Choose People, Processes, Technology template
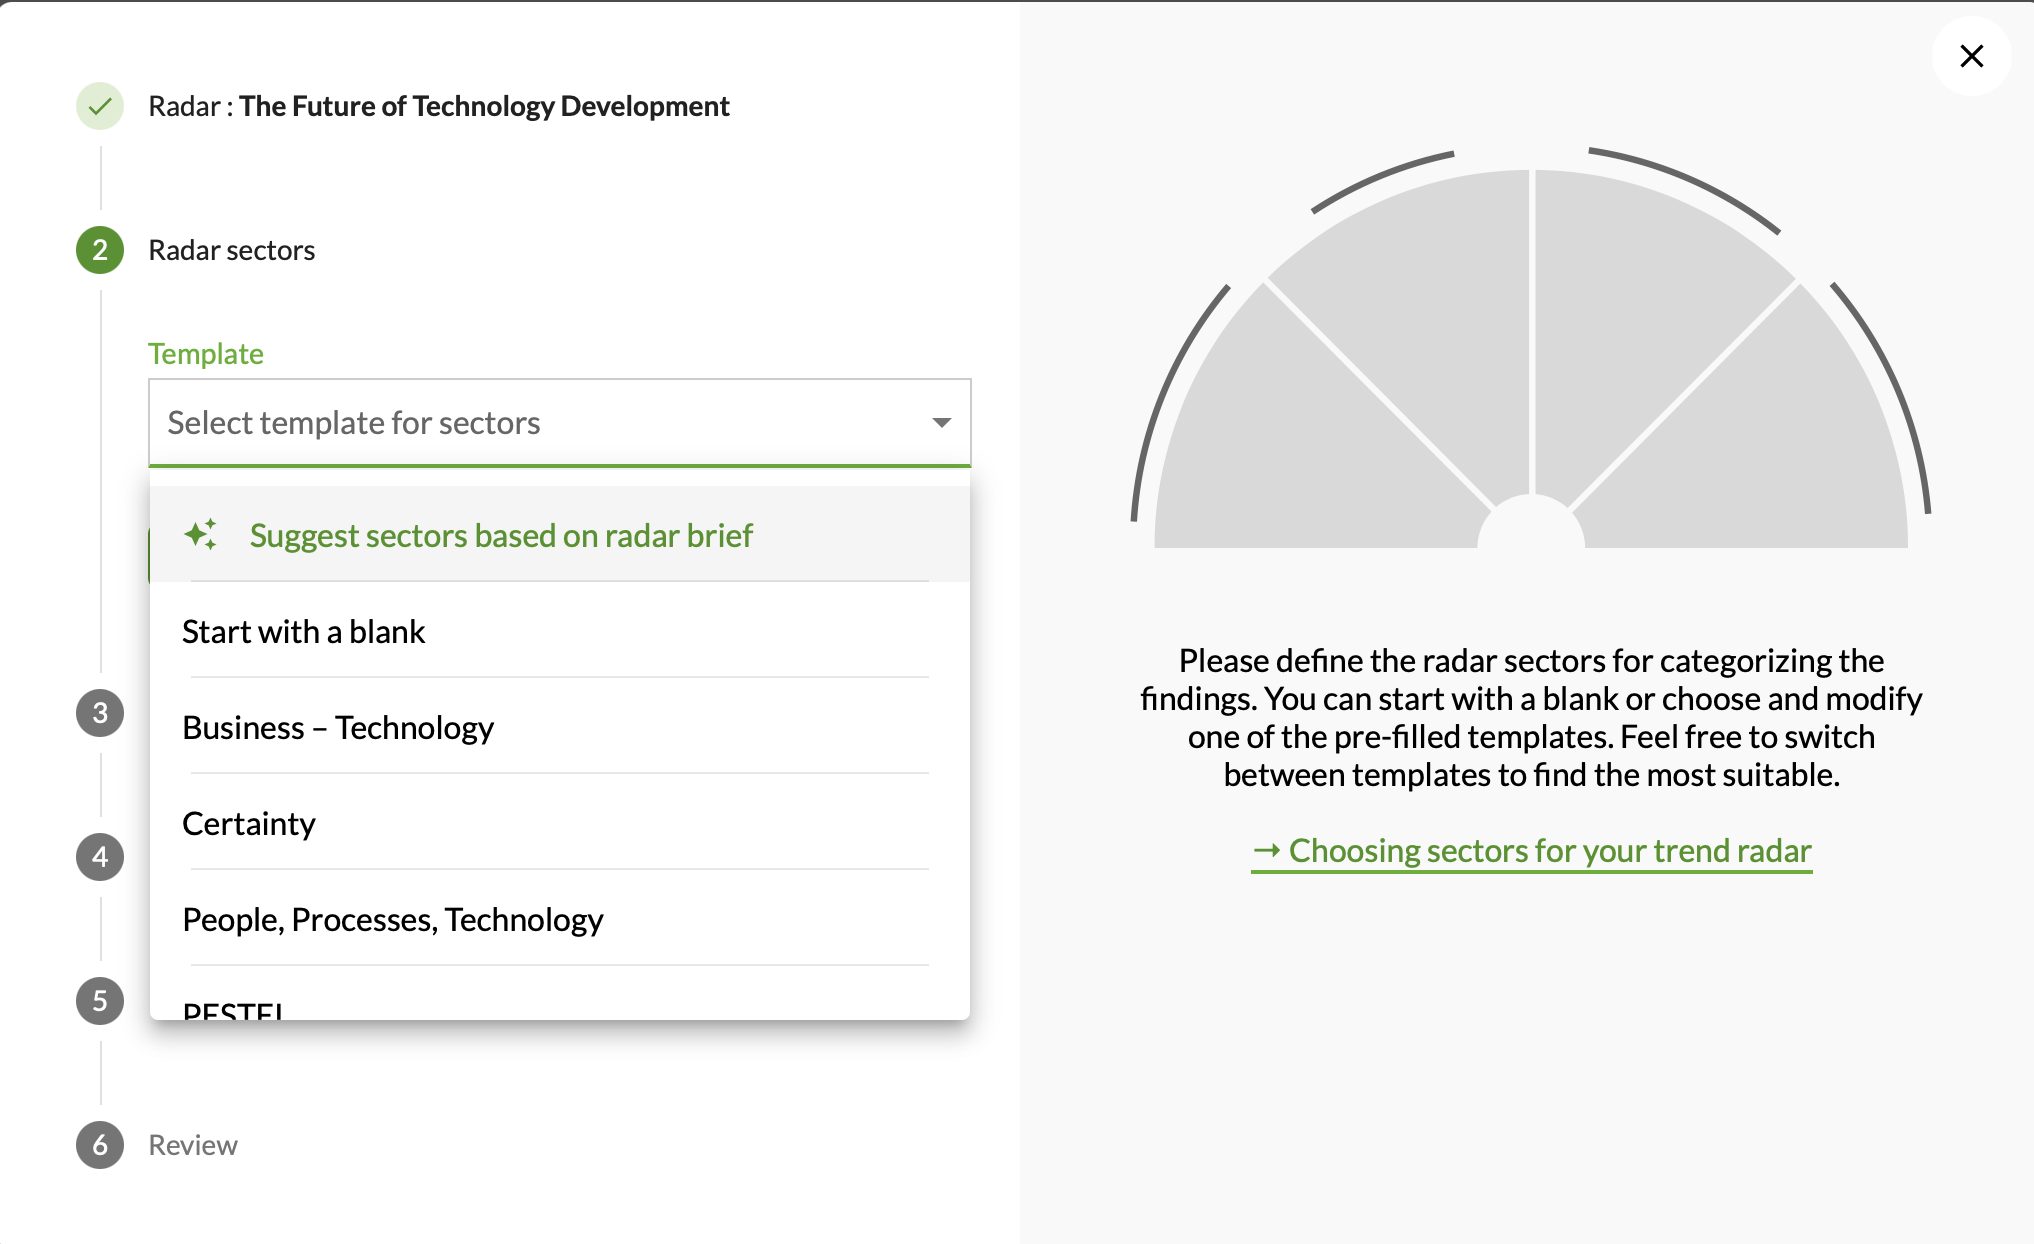 [x=393, y=920]
